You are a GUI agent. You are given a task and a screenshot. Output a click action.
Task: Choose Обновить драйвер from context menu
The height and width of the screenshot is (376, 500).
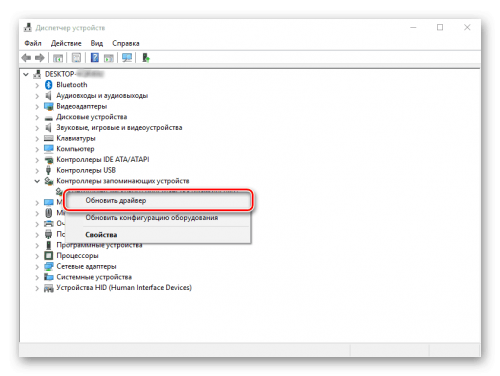(x=158, y=200)
